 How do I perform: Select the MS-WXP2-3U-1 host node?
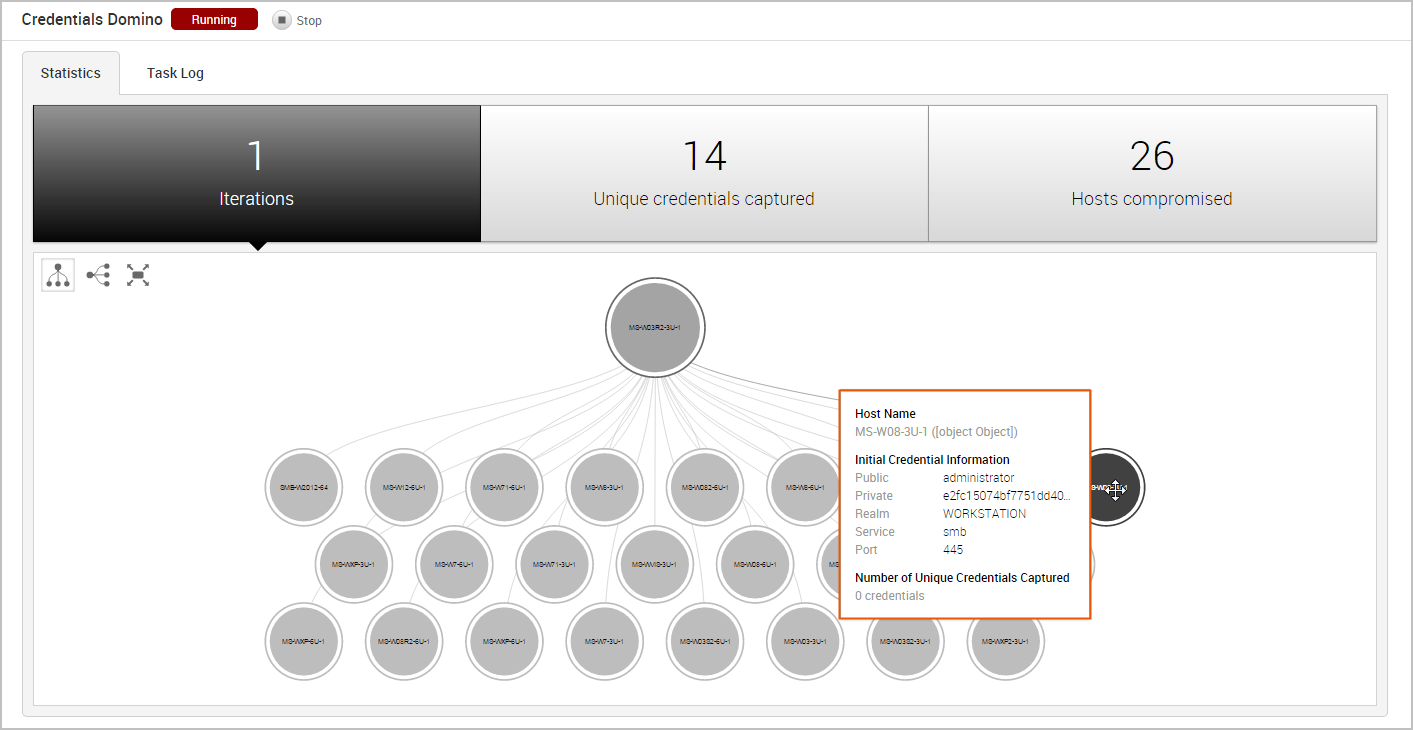[x=1005, y=641]
